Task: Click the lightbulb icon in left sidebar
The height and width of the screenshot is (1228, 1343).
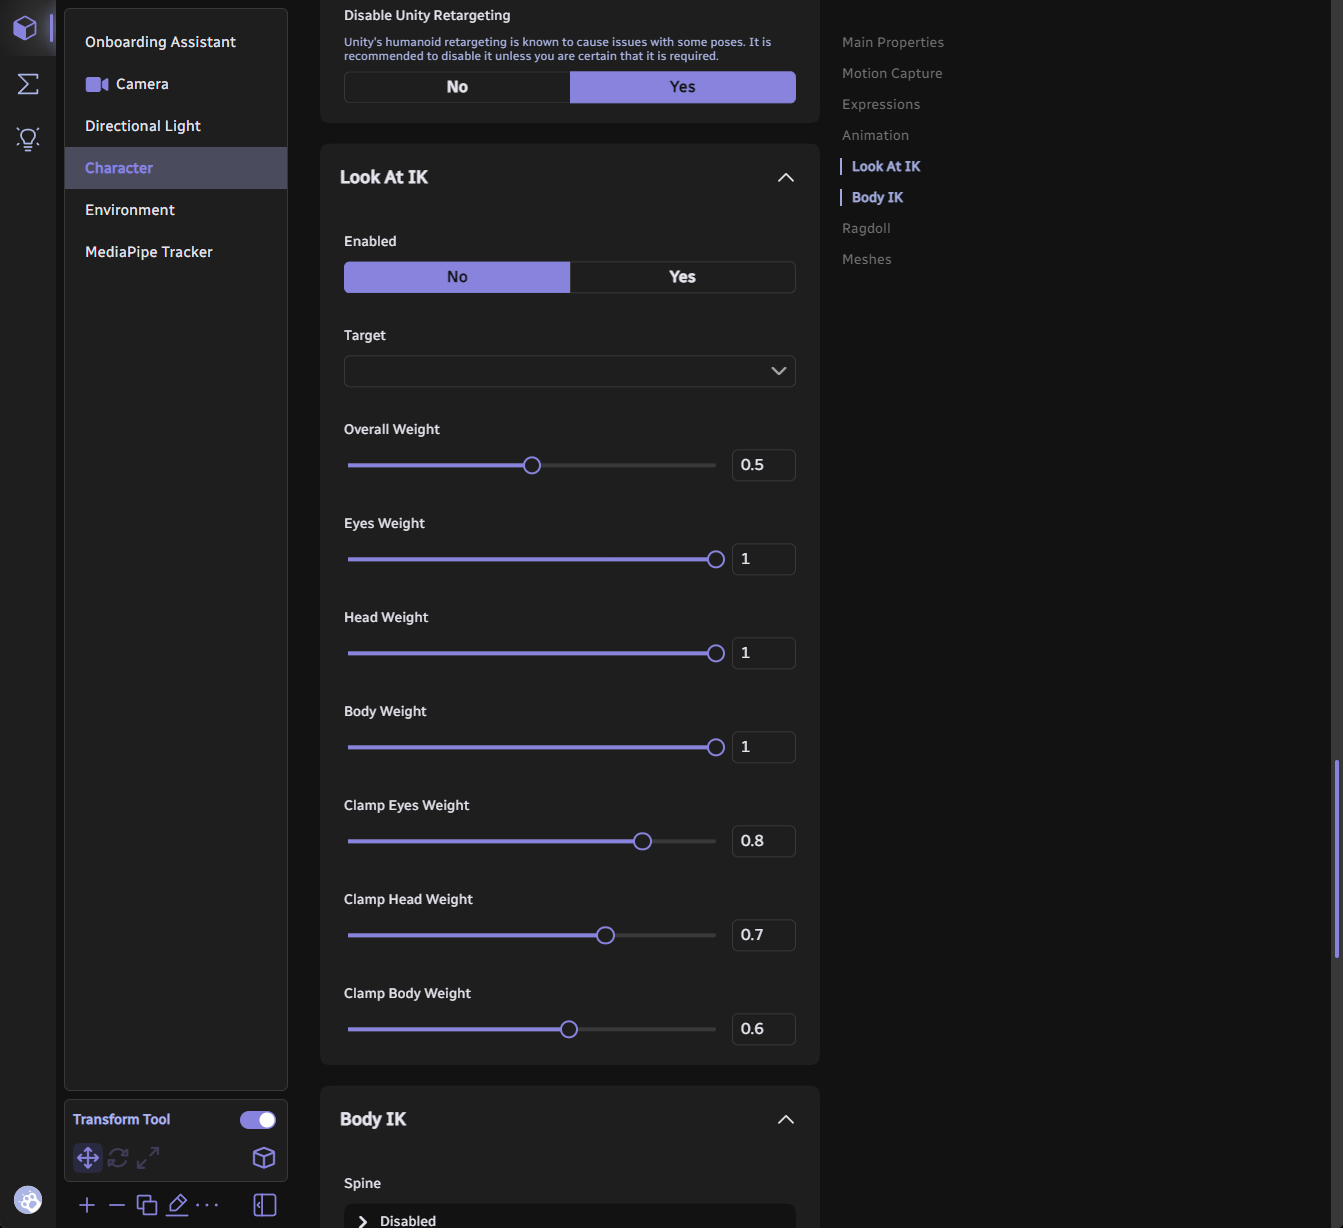Action: [x=28, y=139]
